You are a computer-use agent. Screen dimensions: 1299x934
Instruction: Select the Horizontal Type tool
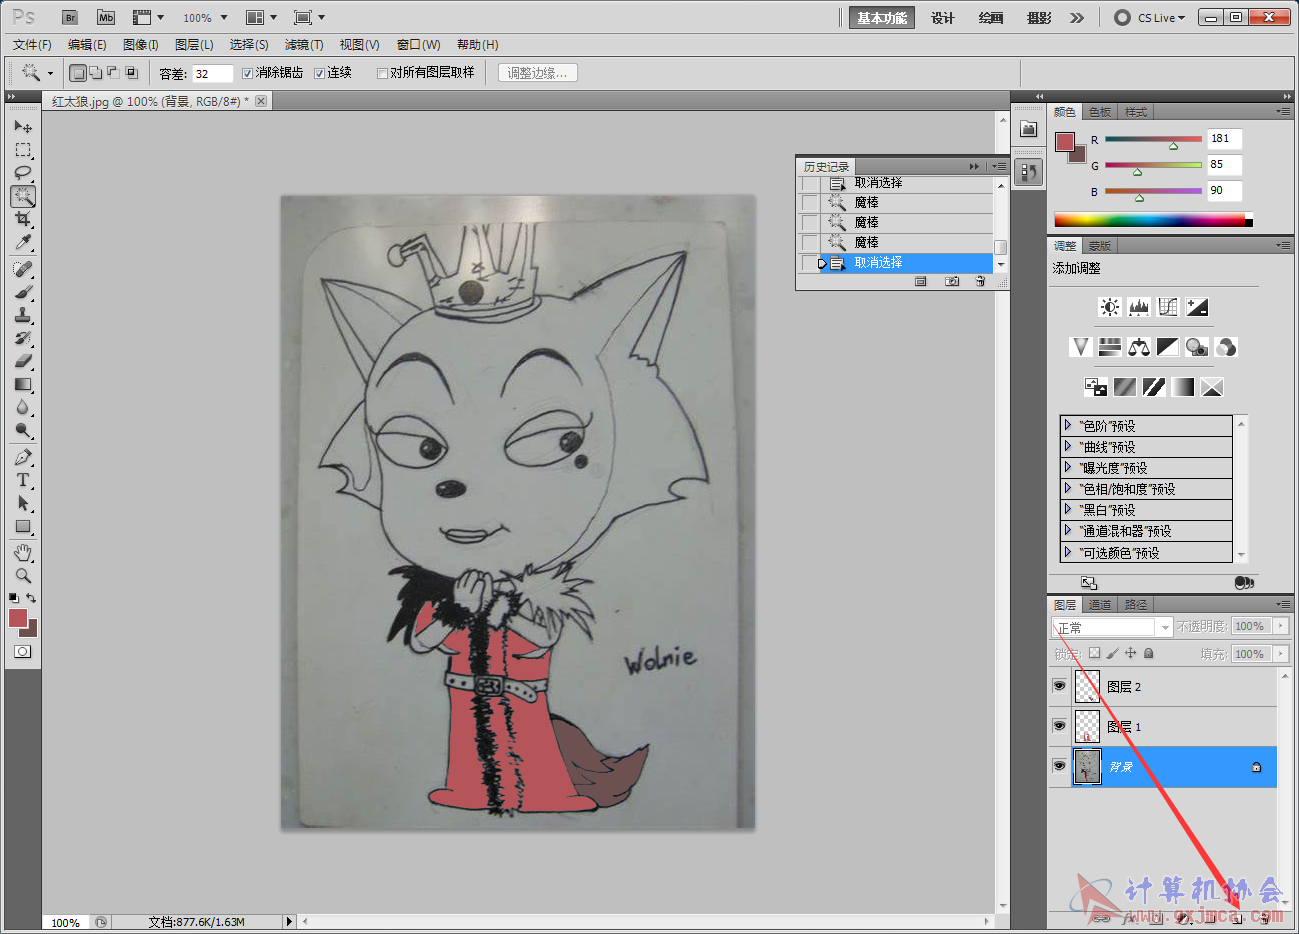click(23, 480)
